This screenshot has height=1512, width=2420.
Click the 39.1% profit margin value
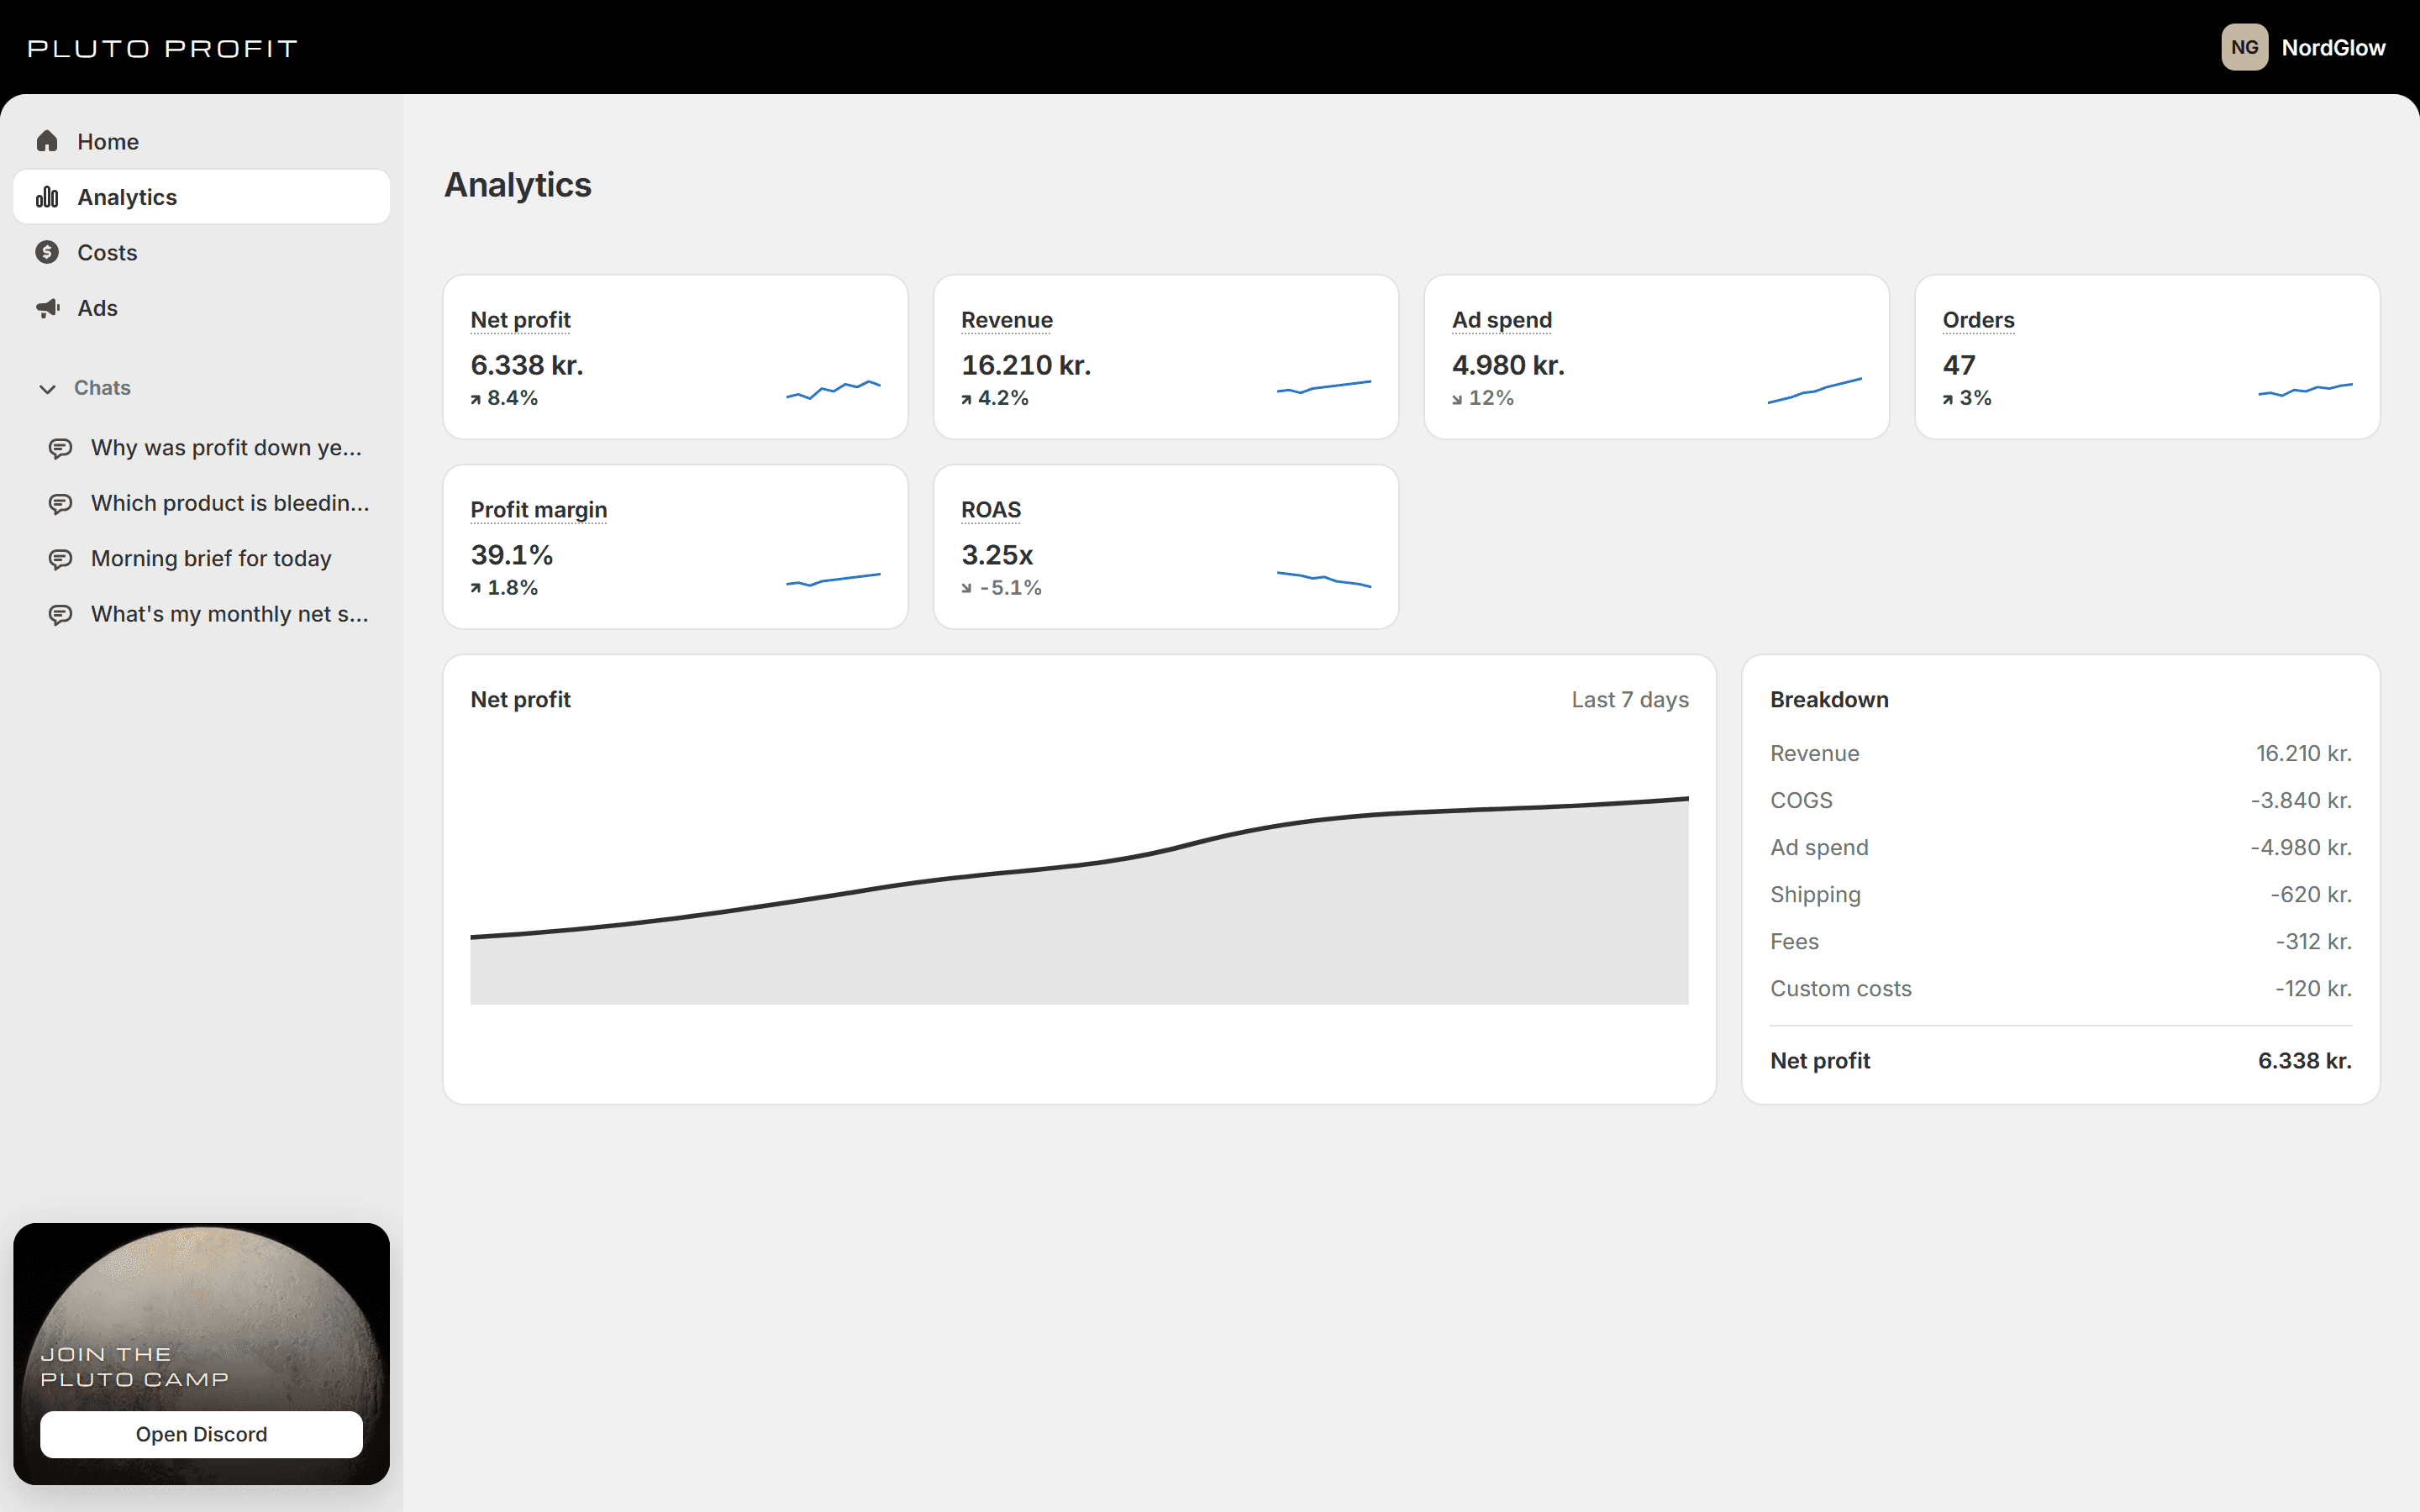512,555
